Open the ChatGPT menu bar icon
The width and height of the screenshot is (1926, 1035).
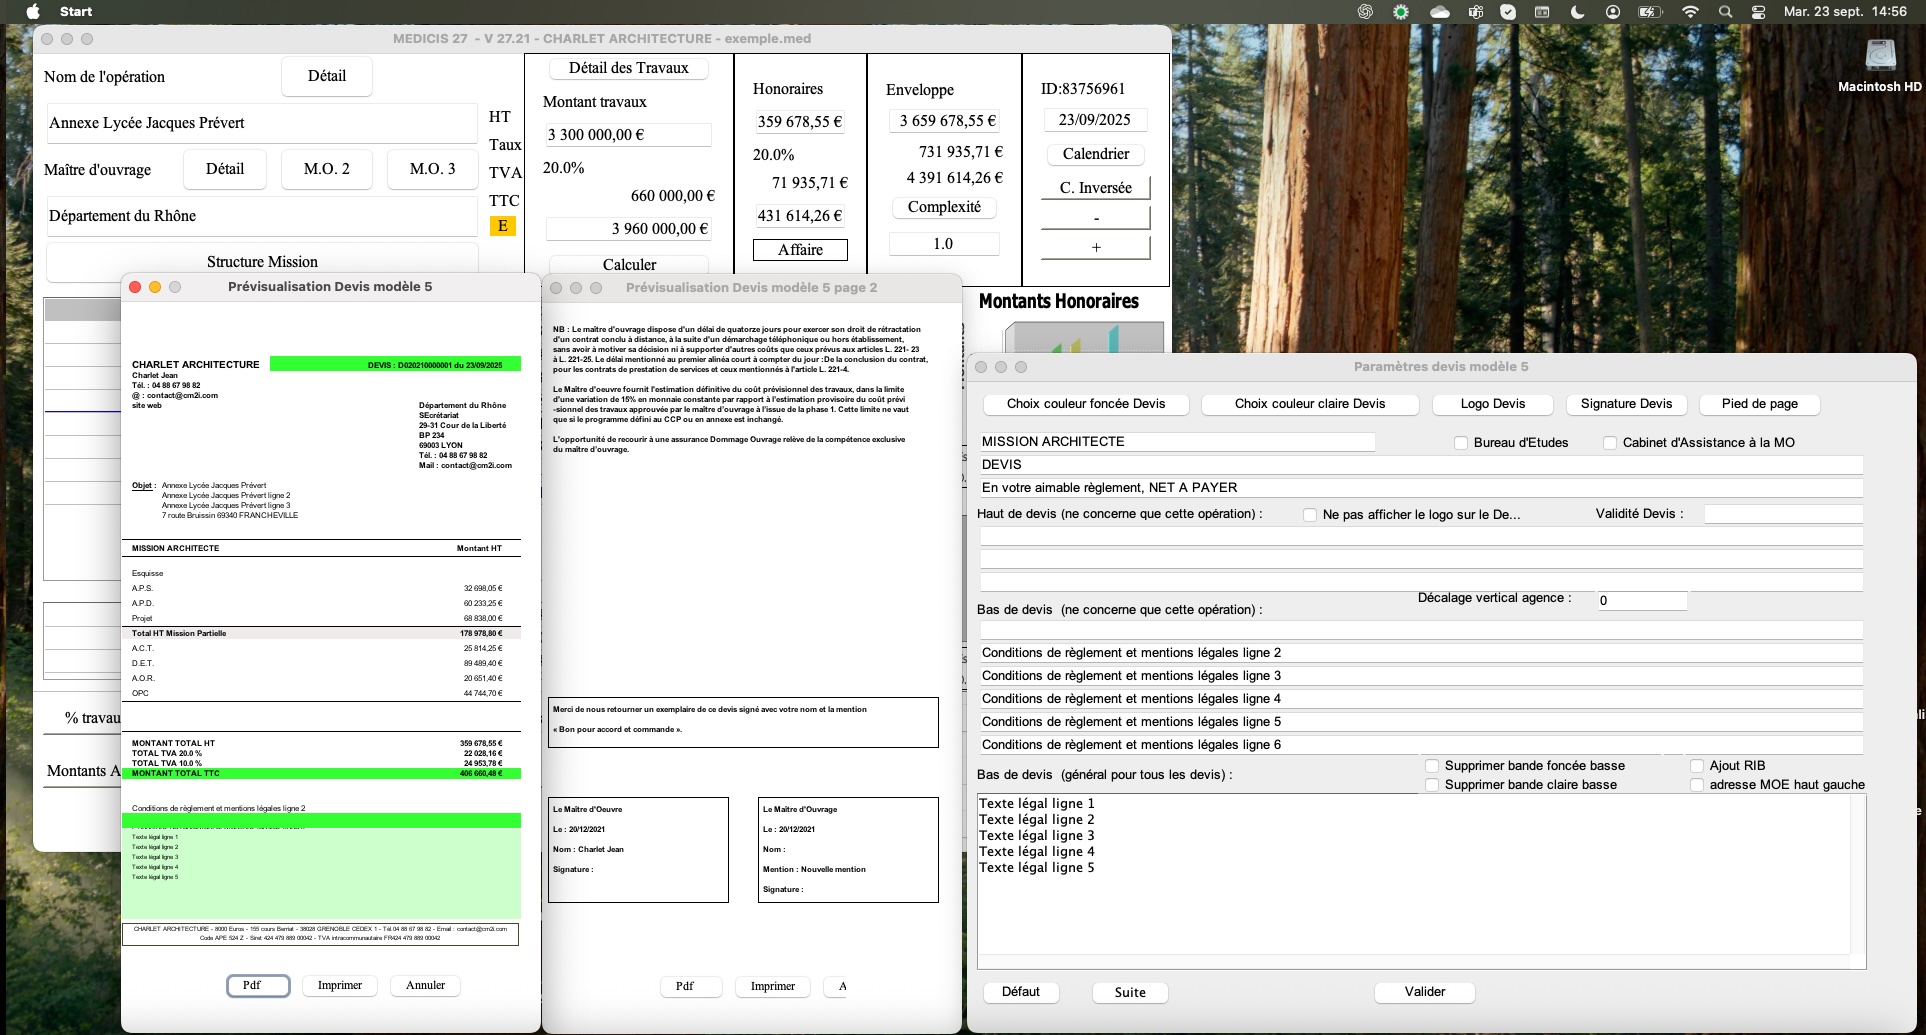point(1365,12)
